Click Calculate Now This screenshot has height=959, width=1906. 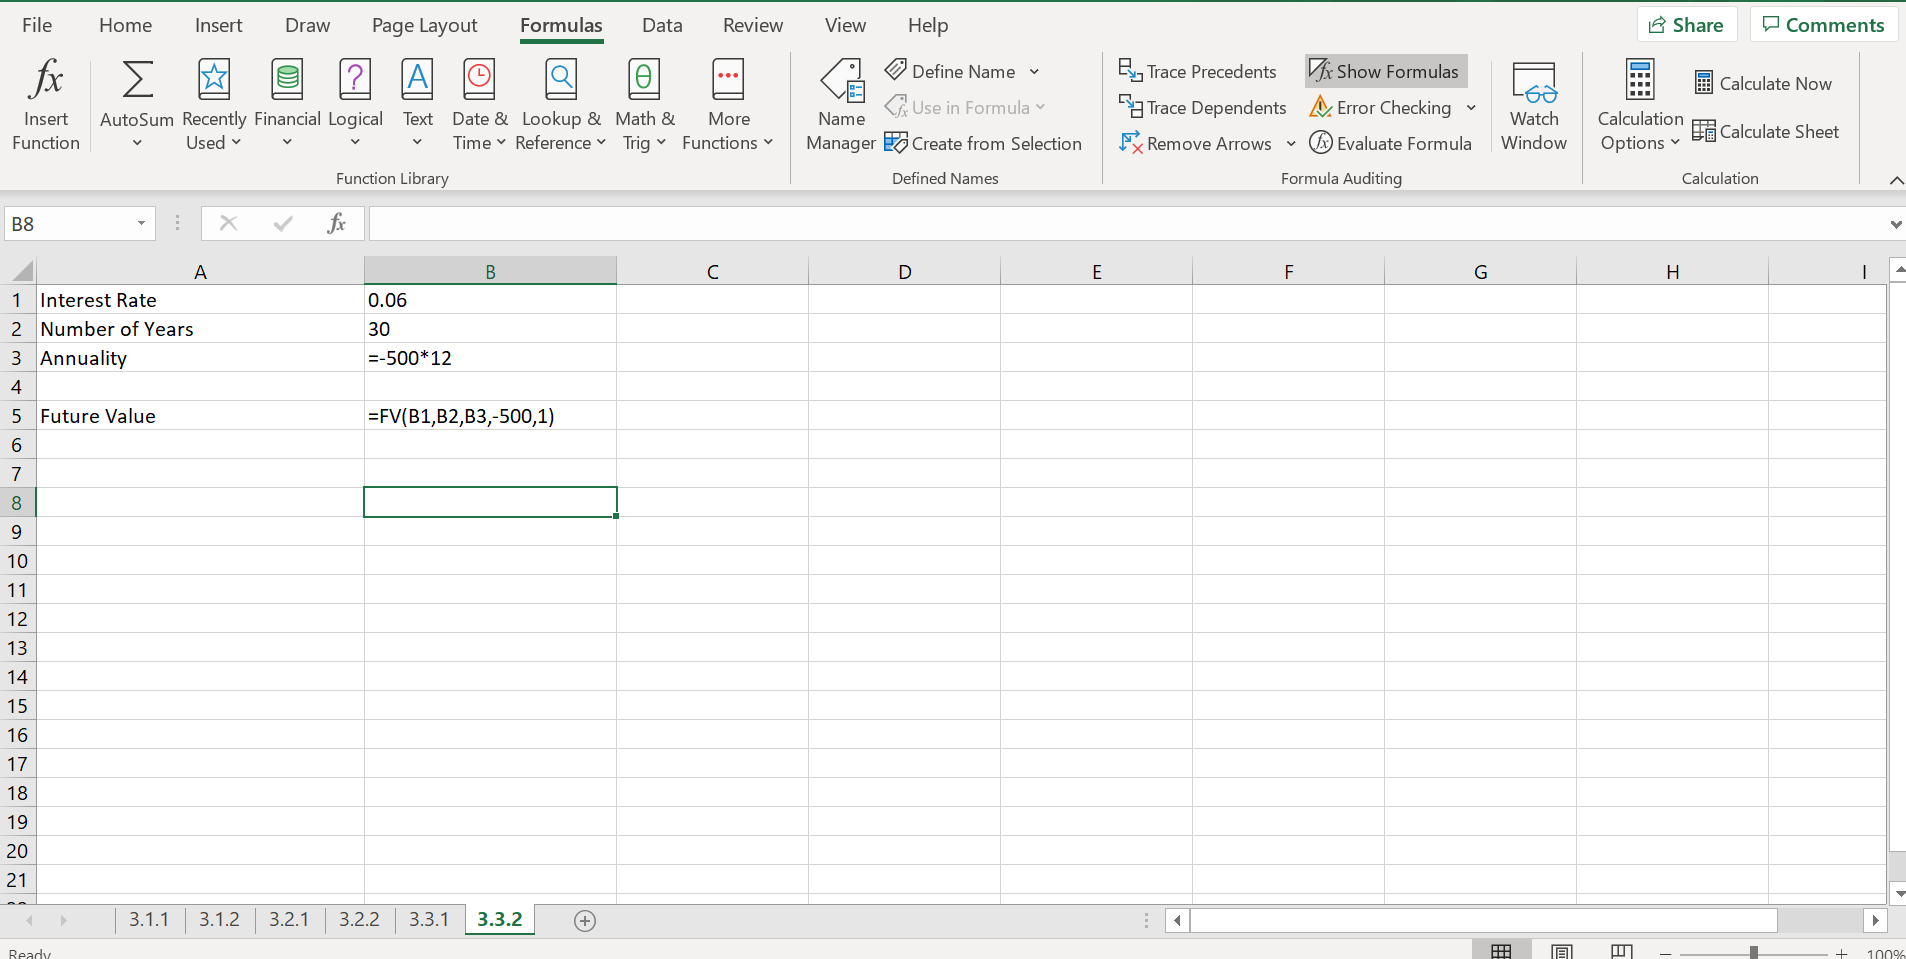(1763, 83)
